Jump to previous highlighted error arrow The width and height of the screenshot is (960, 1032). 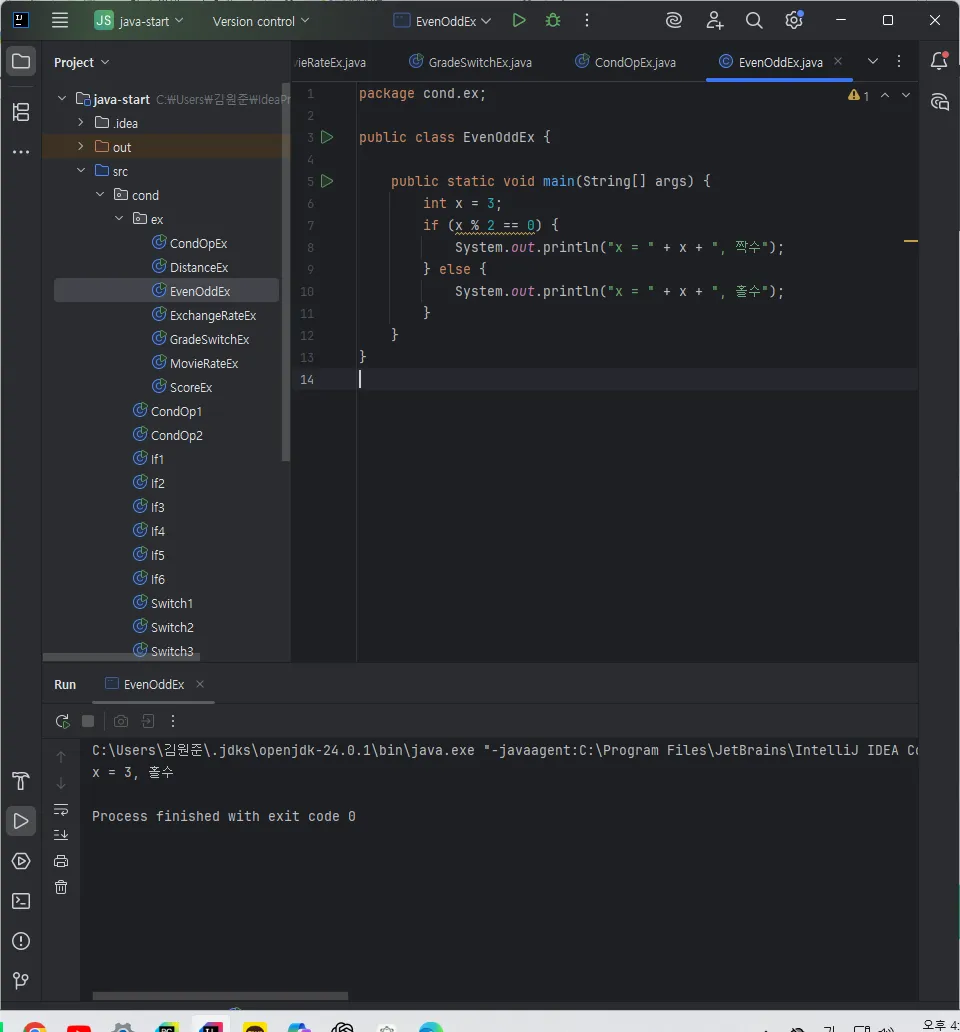point(885,95)
